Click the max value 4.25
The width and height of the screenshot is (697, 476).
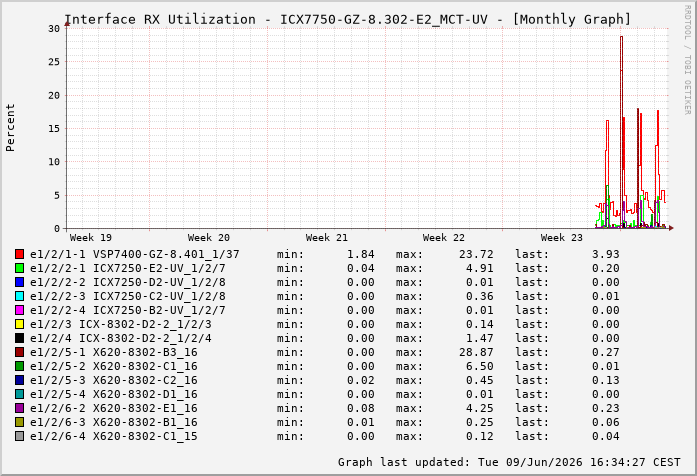click(480, 408)
